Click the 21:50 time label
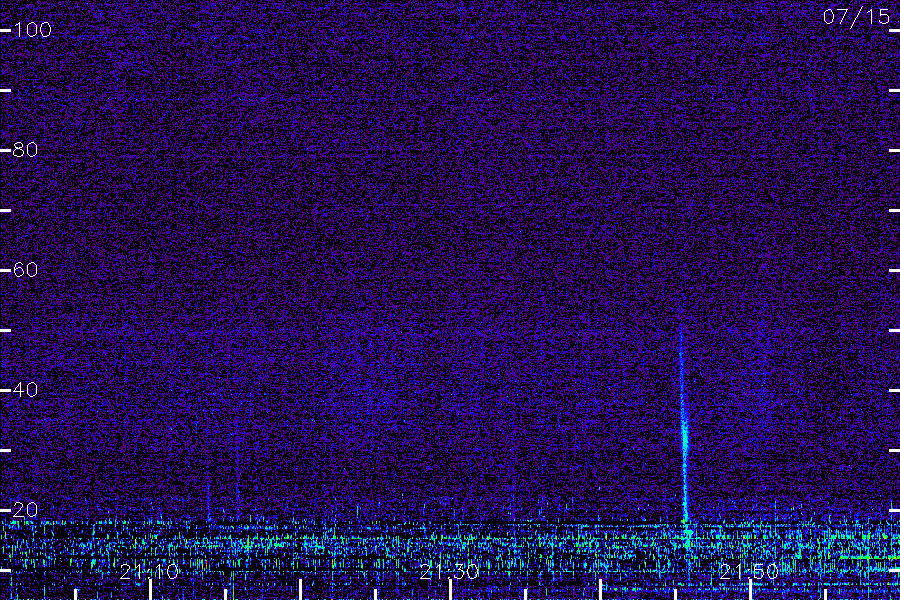900x600 pixels. (x=749, y=571)
